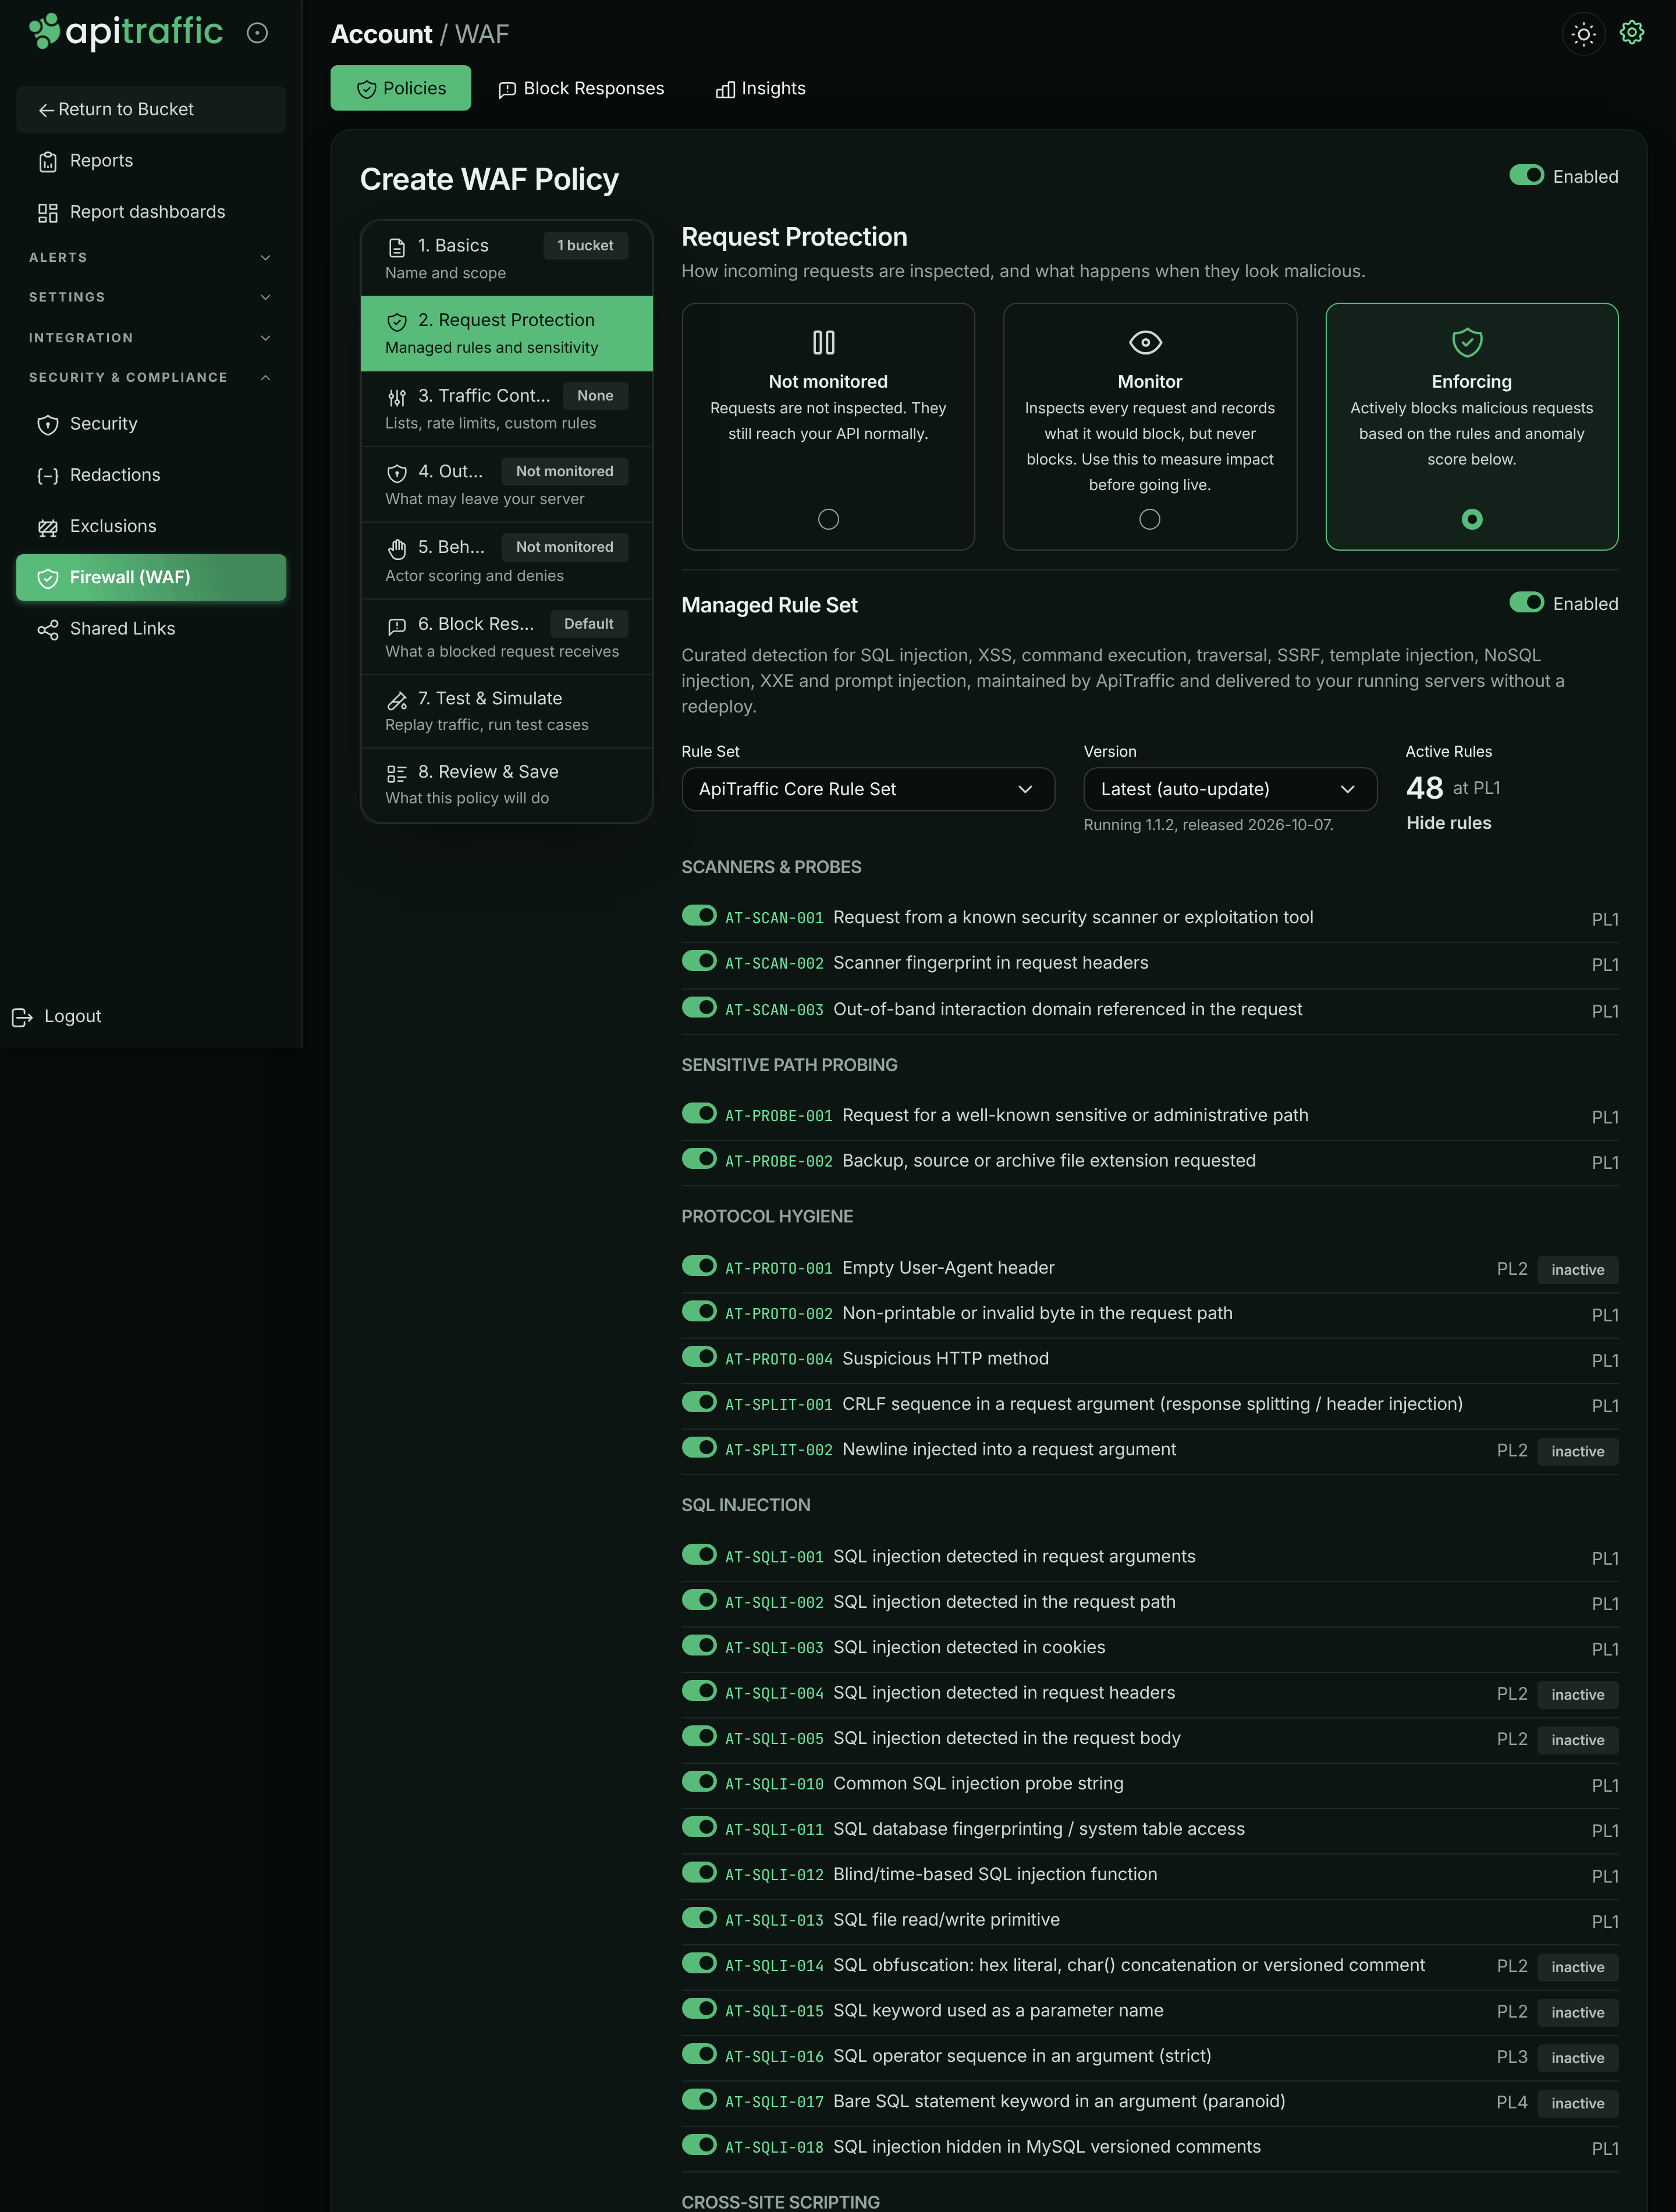This screenshot has width=1676, height=2212.
Task: Open Firewall (WAF) in sidebar
Action: [x=150, y=578]
